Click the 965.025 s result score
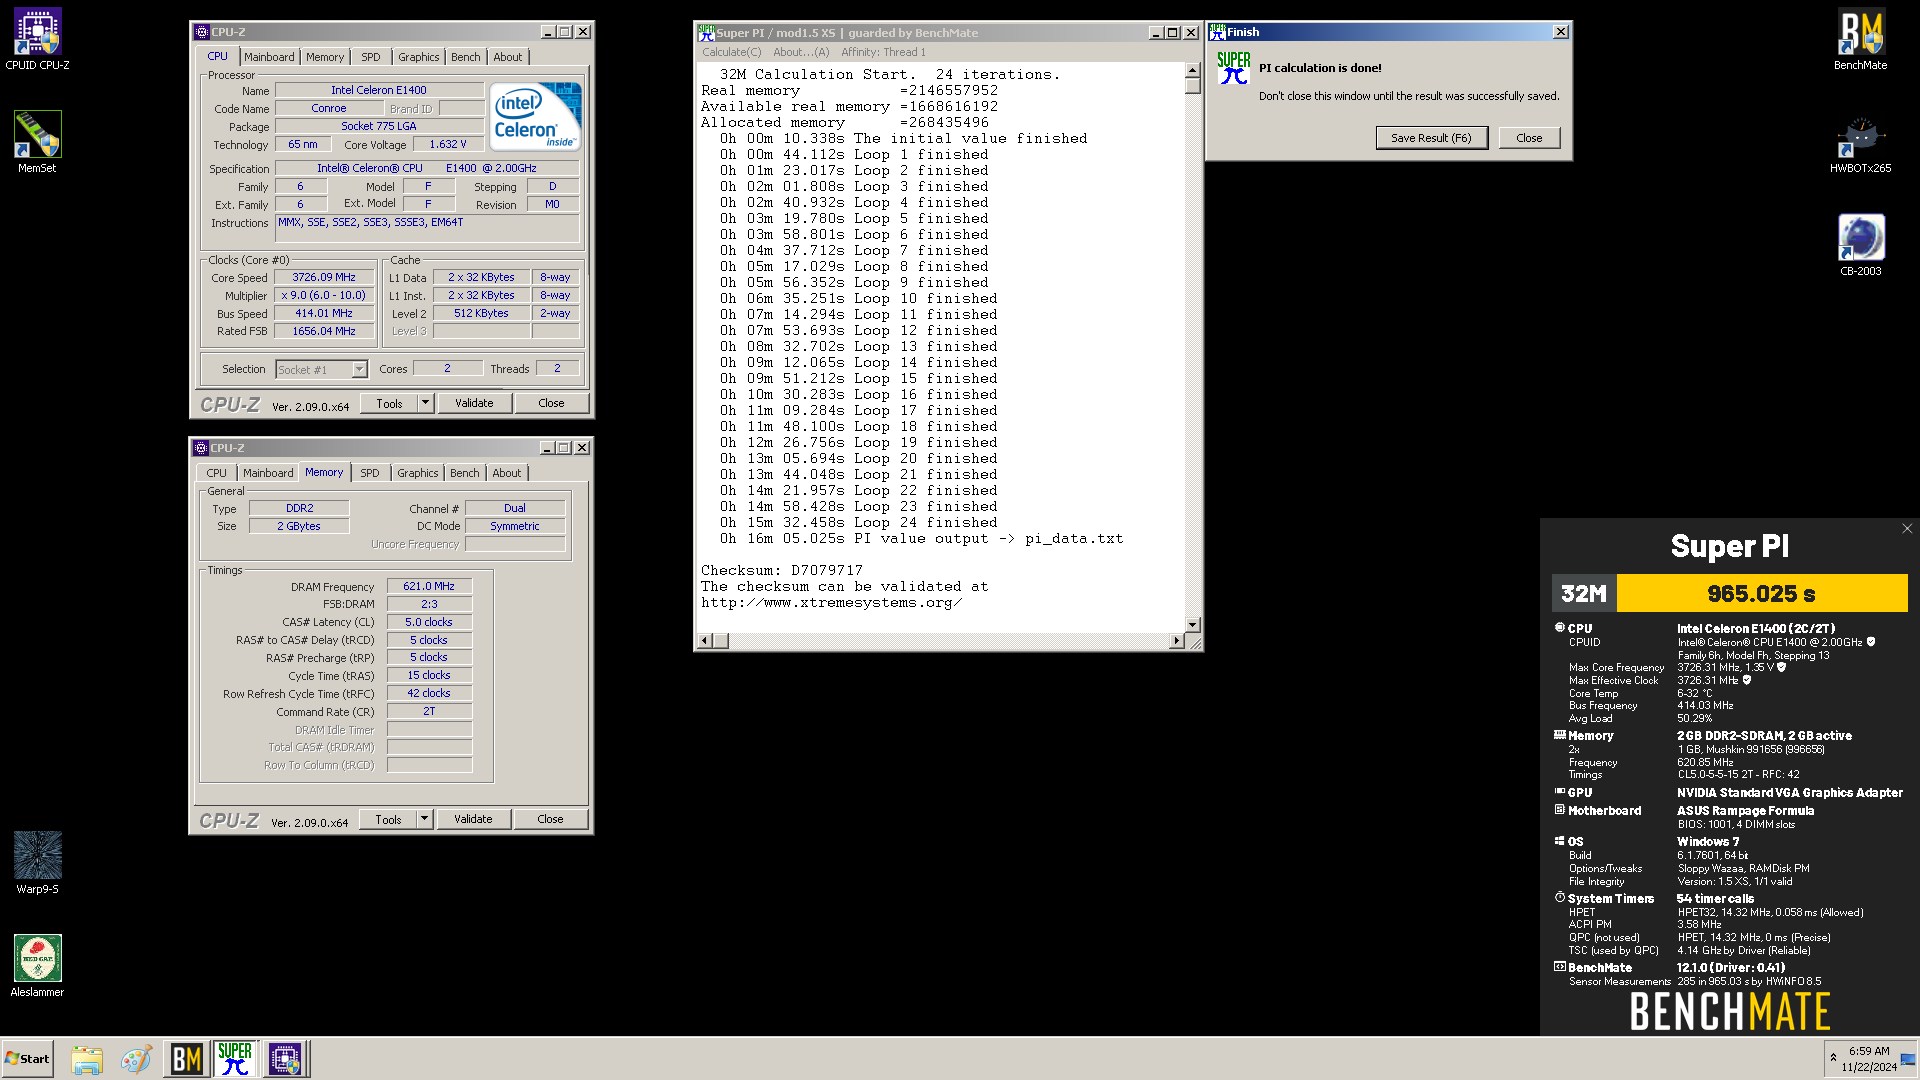 coord(1761,593)
